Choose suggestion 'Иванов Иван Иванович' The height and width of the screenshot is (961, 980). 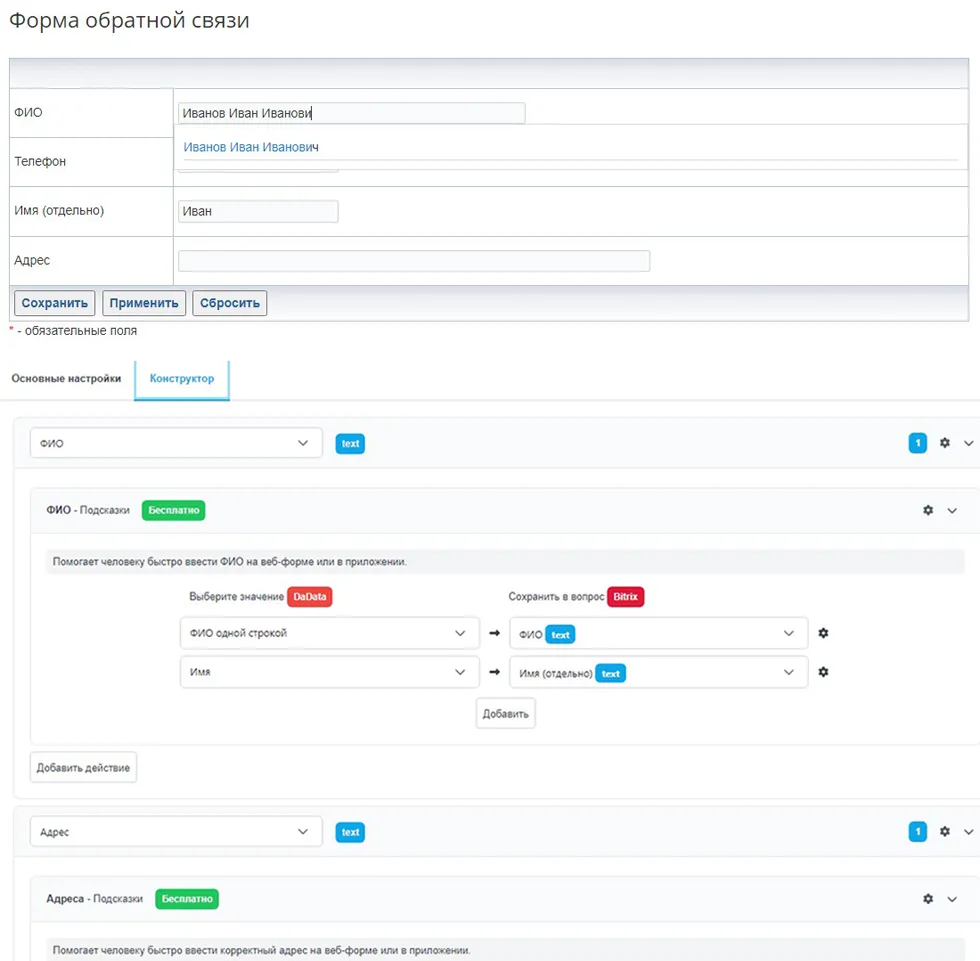coord(251,147)
